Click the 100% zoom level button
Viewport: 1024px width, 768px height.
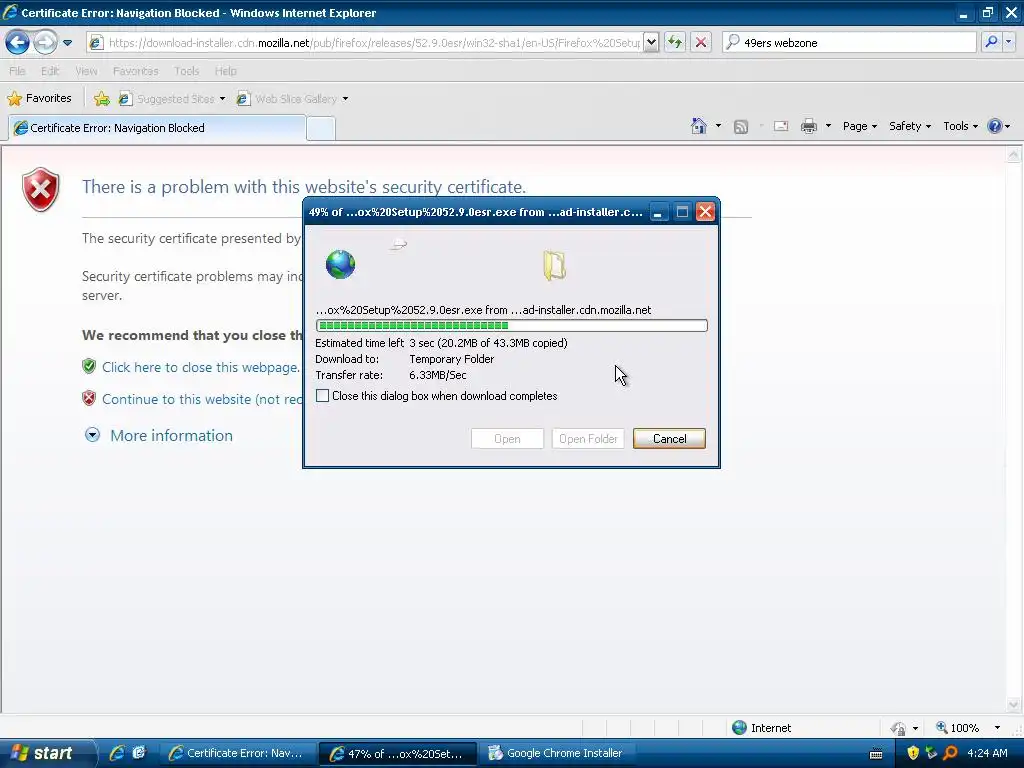[958, 728]
